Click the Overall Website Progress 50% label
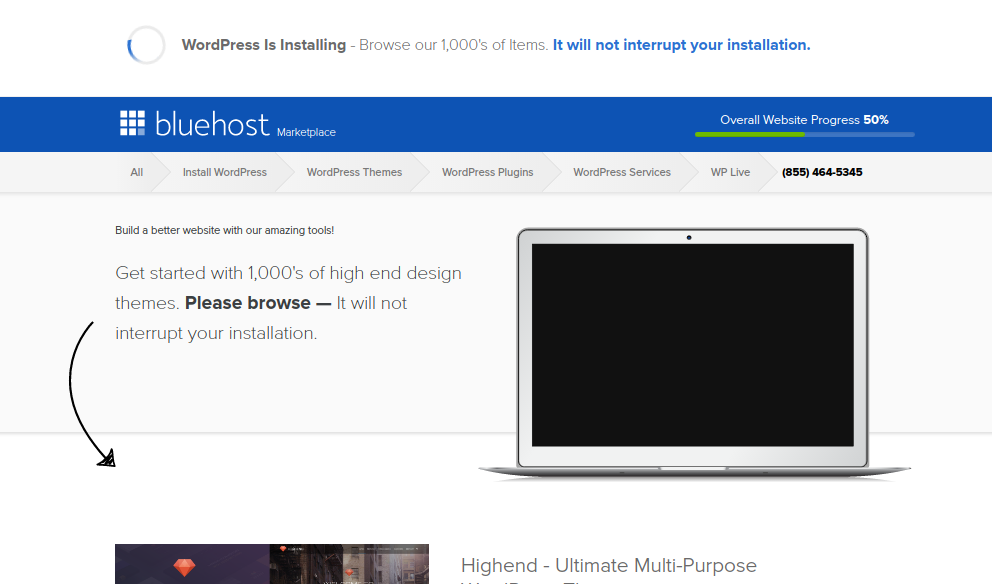The image size is (992, 584). [x=804, y=120]
